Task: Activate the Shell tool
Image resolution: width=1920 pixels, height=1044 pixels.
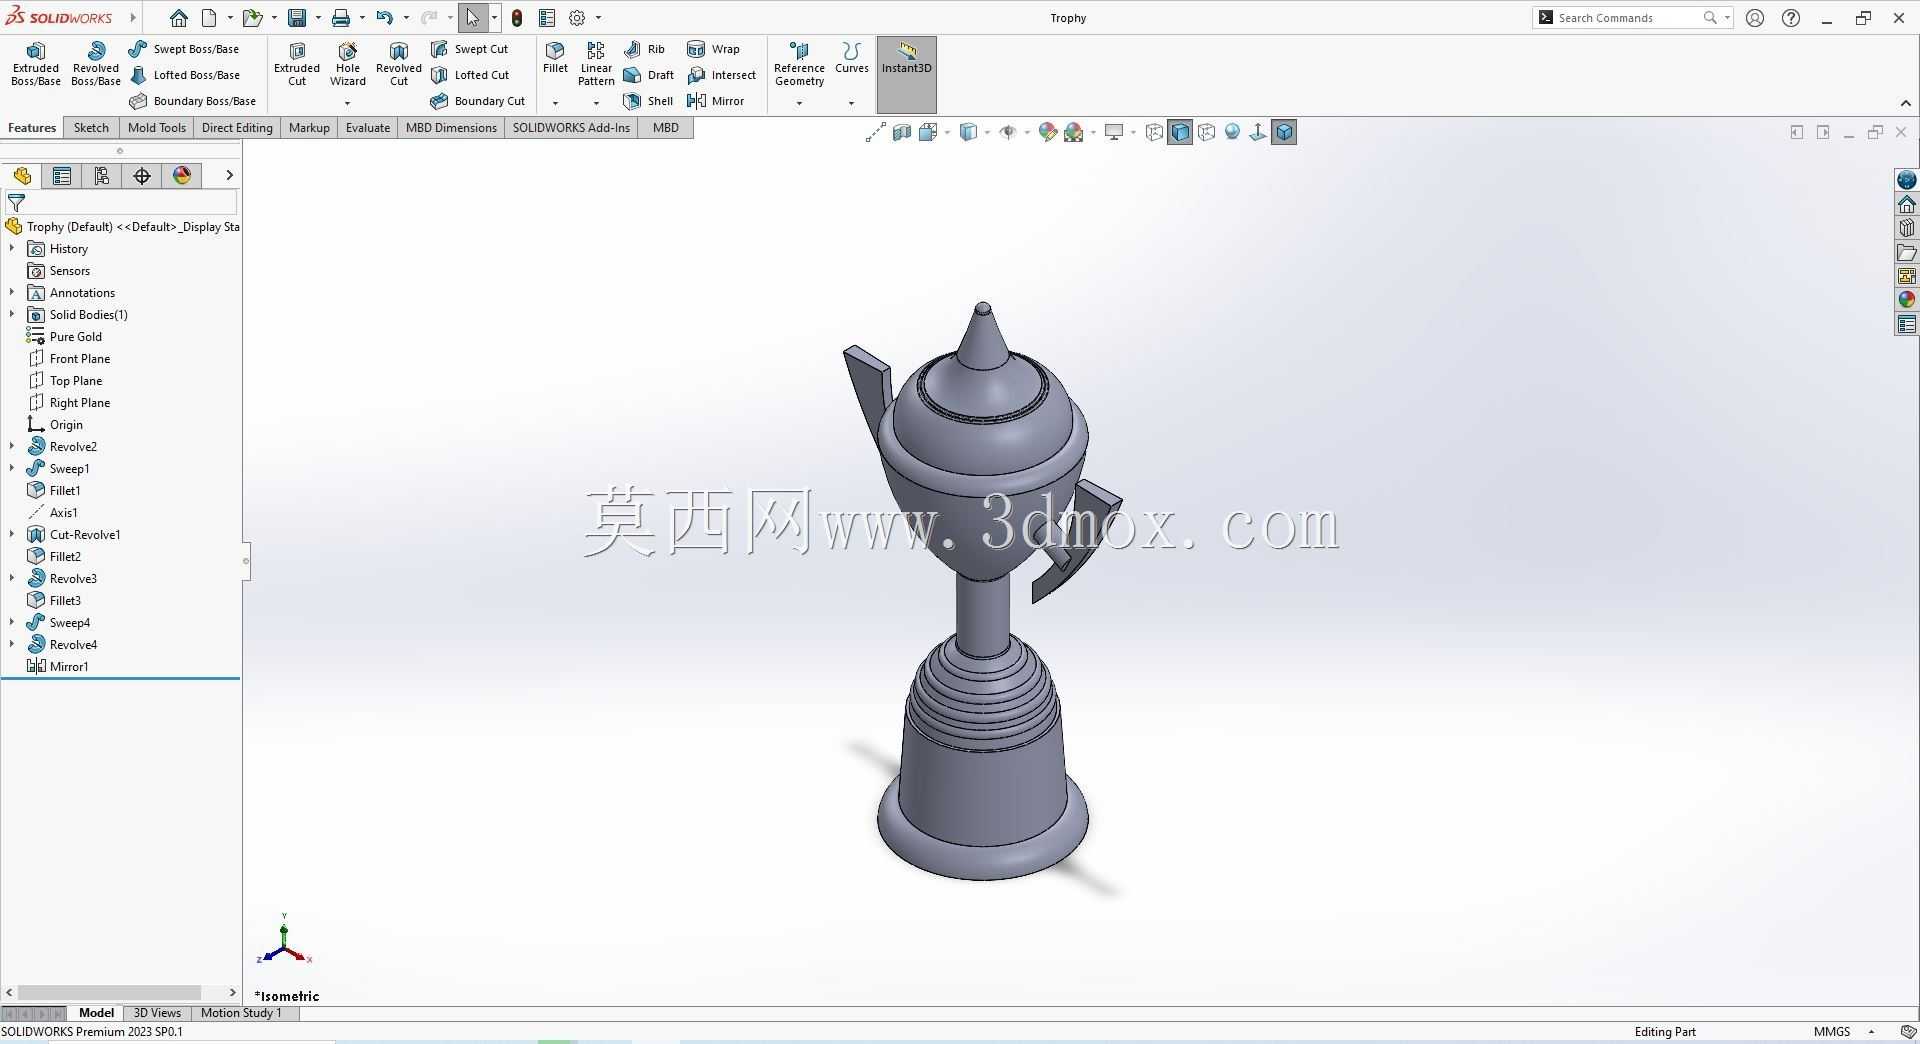Action: click(648, 101)
